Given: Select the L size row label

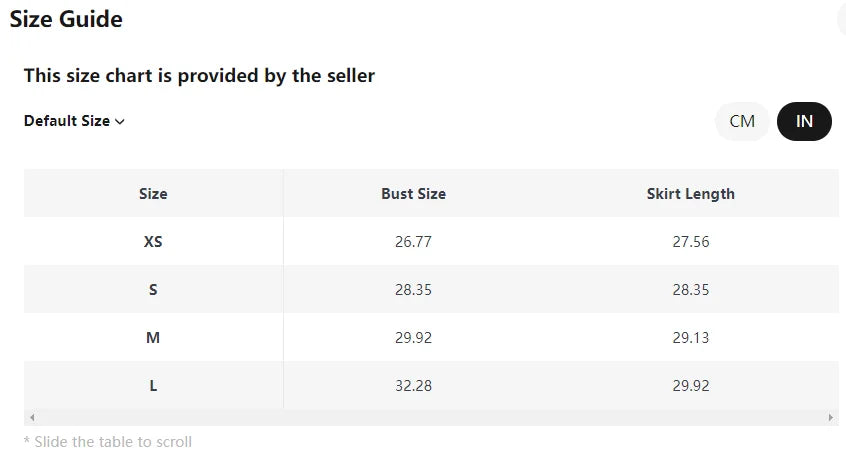Looking at the screenshot, I should 153,386.
